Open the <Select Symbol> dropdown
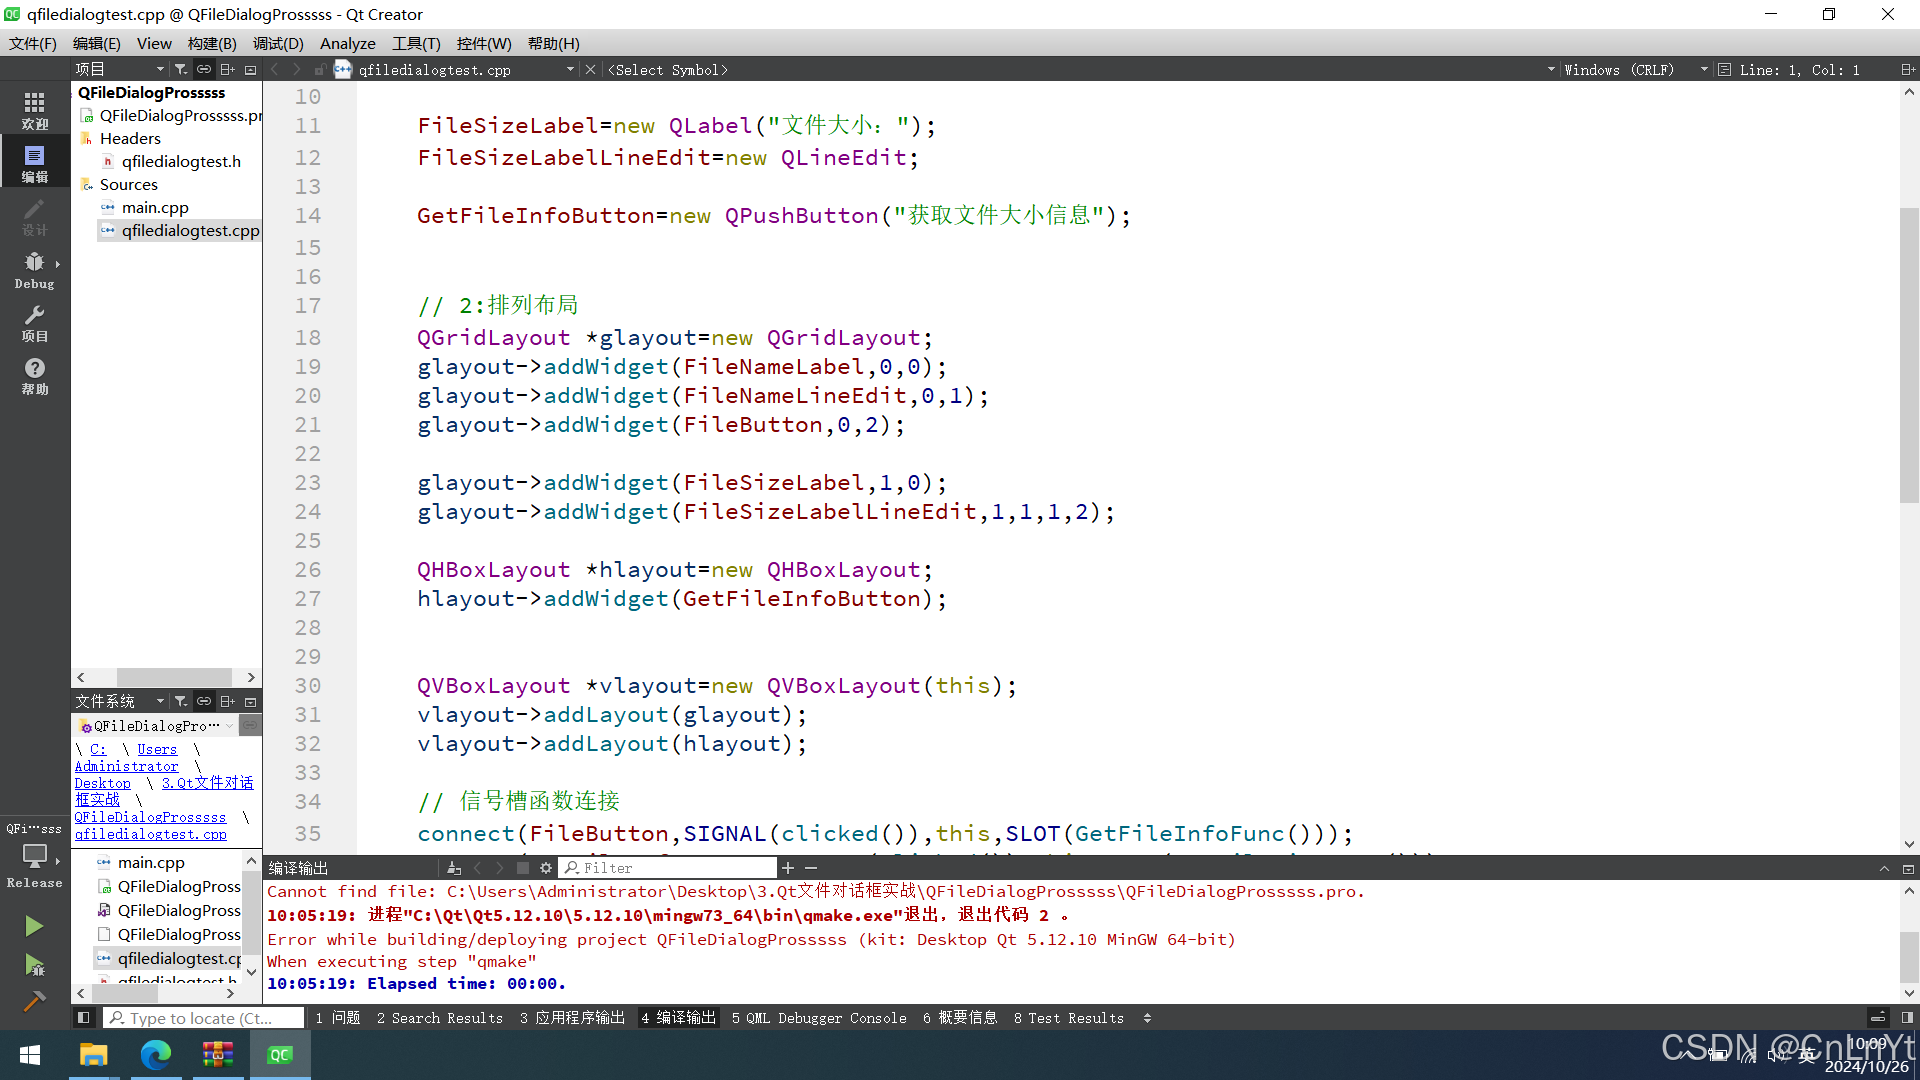Screen dimensions: 1920x1080 click(x=668, y=69)
